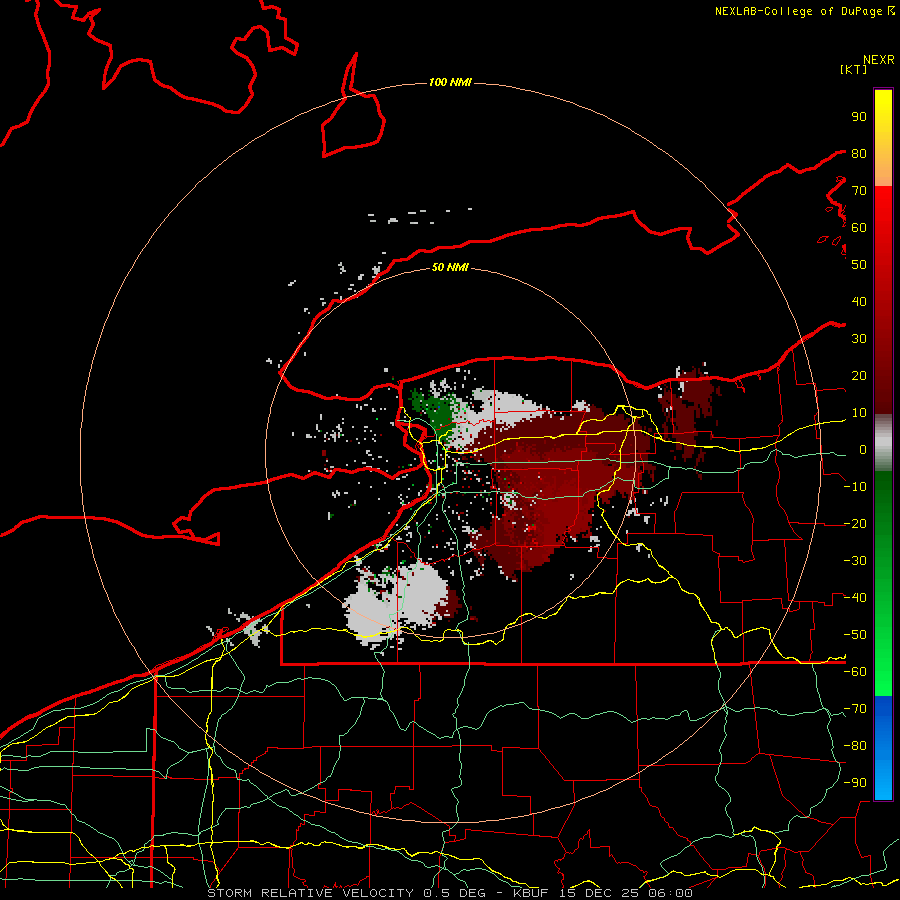Click the [KT] units label
Screen dimensions: 900x900
pyautogui.click(x=854, y=70)
